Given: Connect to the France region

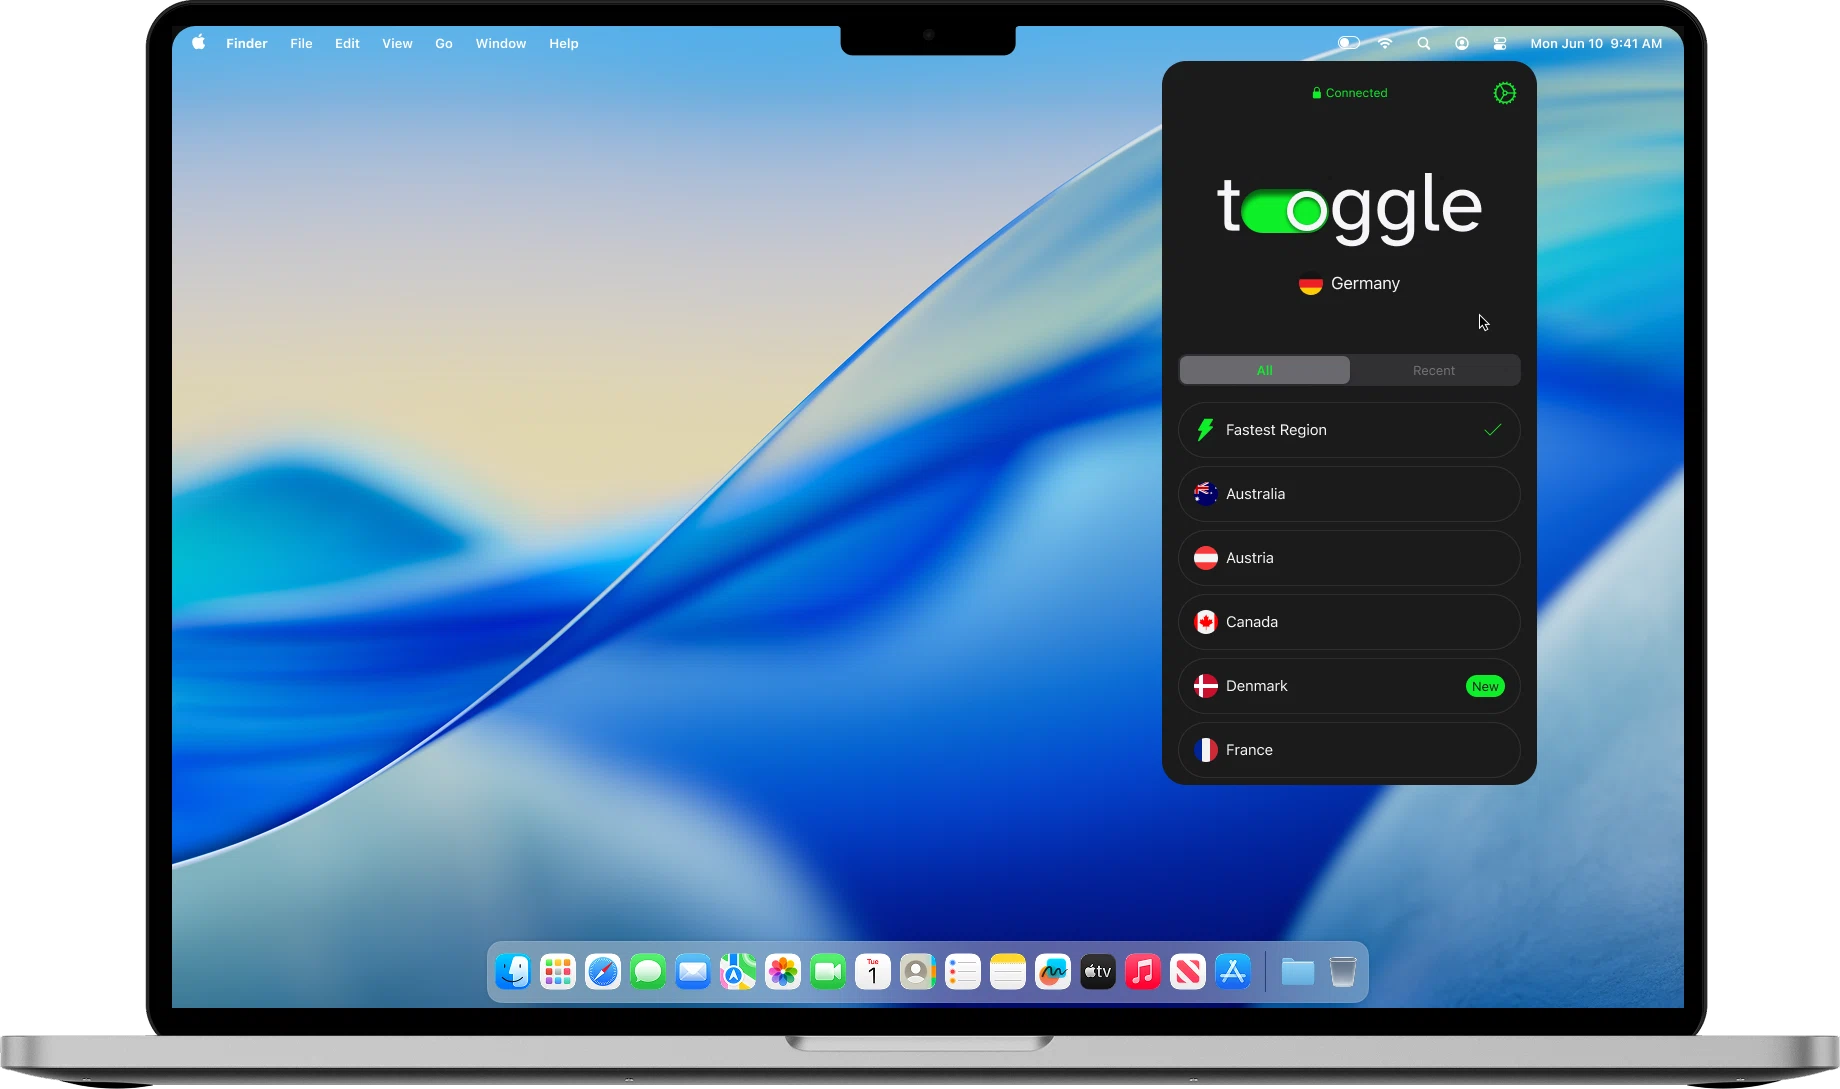Looking at the screenshot, I should pos(1349,750).
